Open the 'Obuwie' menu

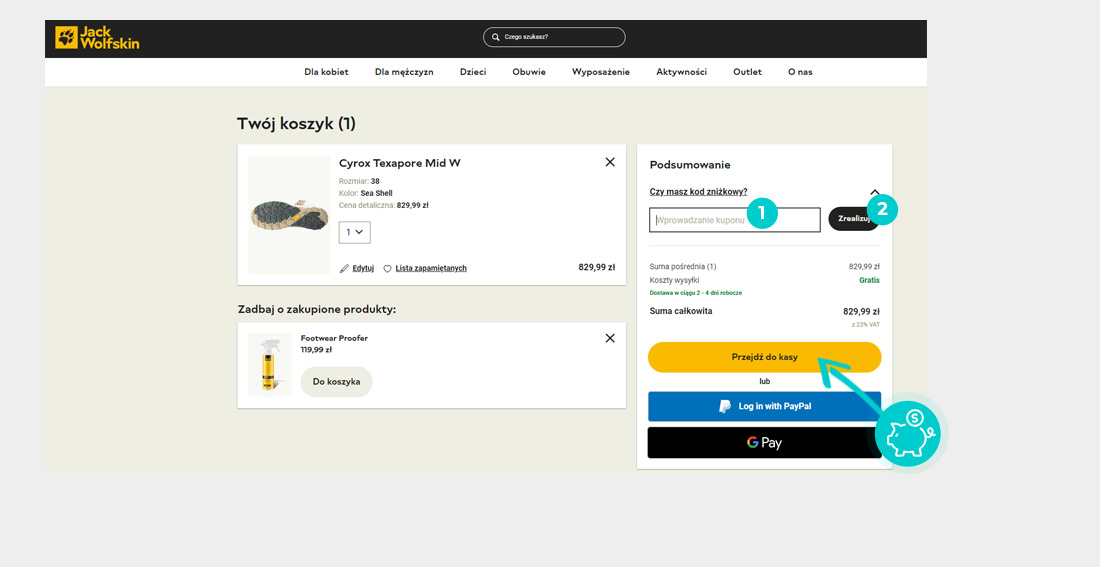tap(529, 72)
